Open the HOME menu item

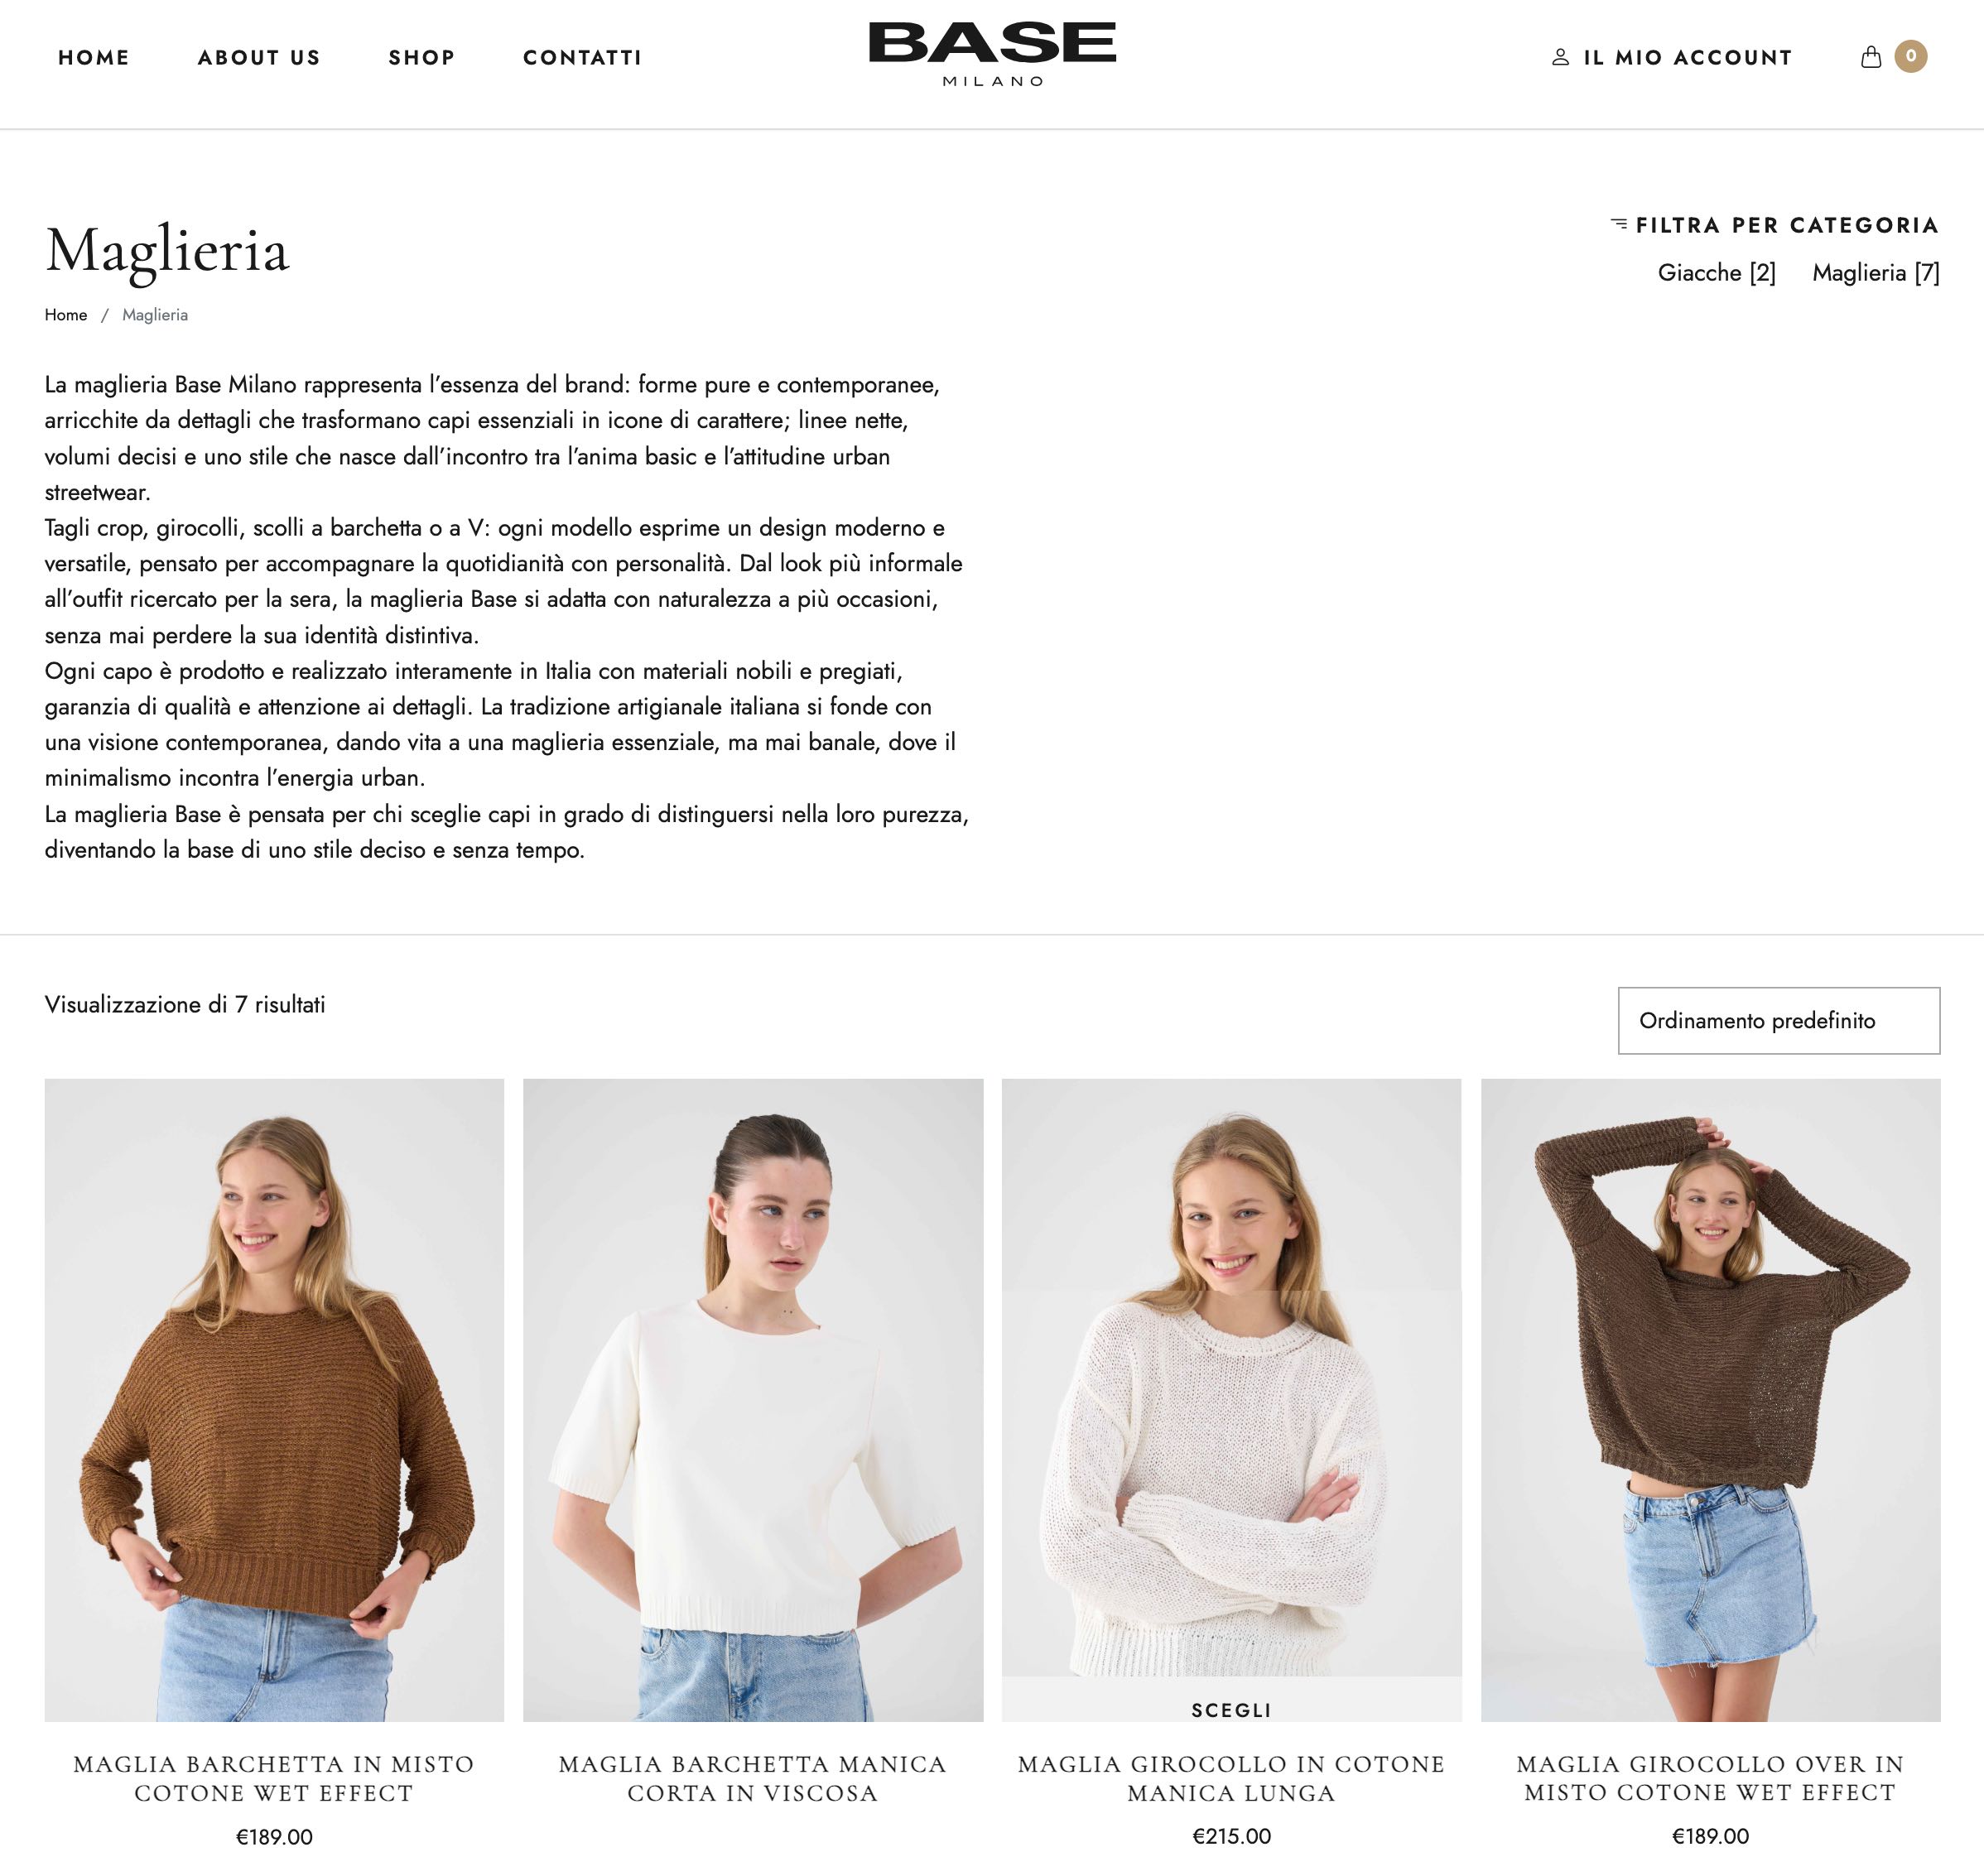[94, 57]
